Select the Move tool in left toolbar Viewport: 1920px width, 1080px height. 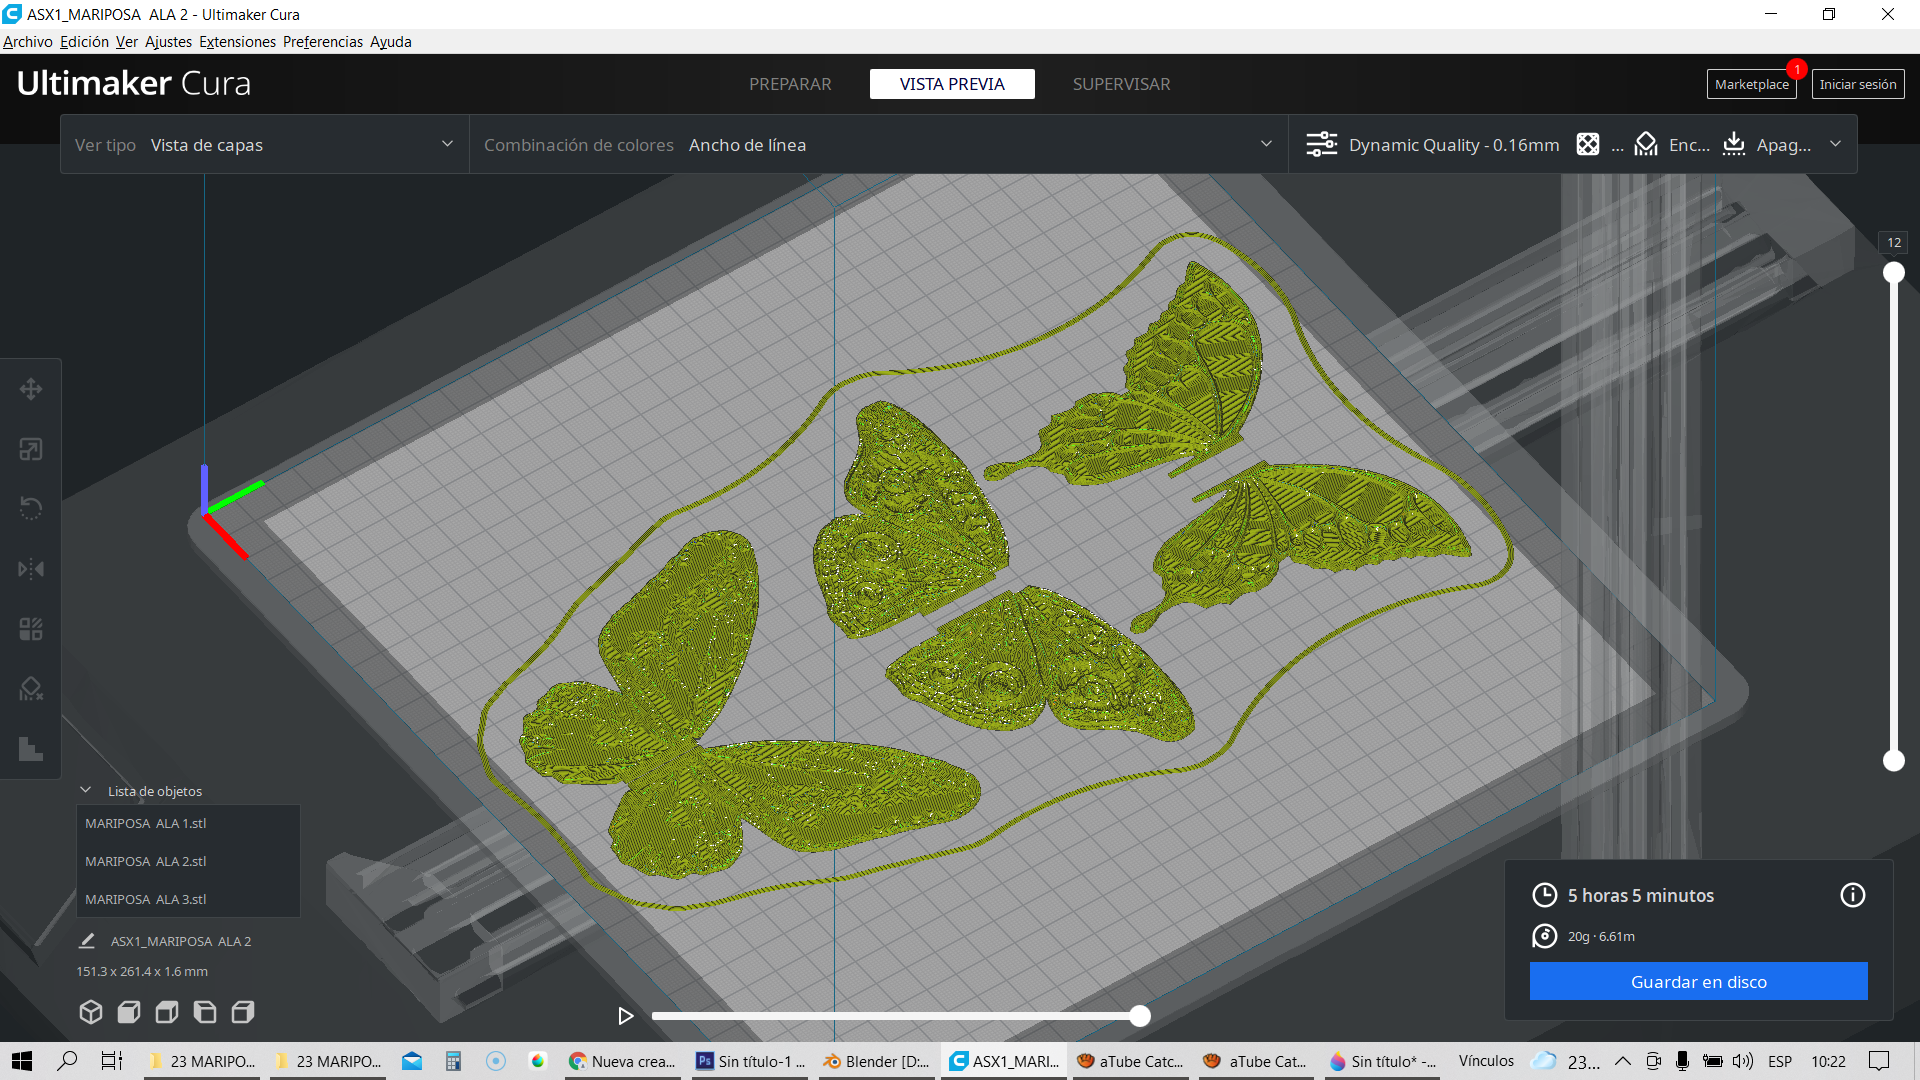point(31,389)
